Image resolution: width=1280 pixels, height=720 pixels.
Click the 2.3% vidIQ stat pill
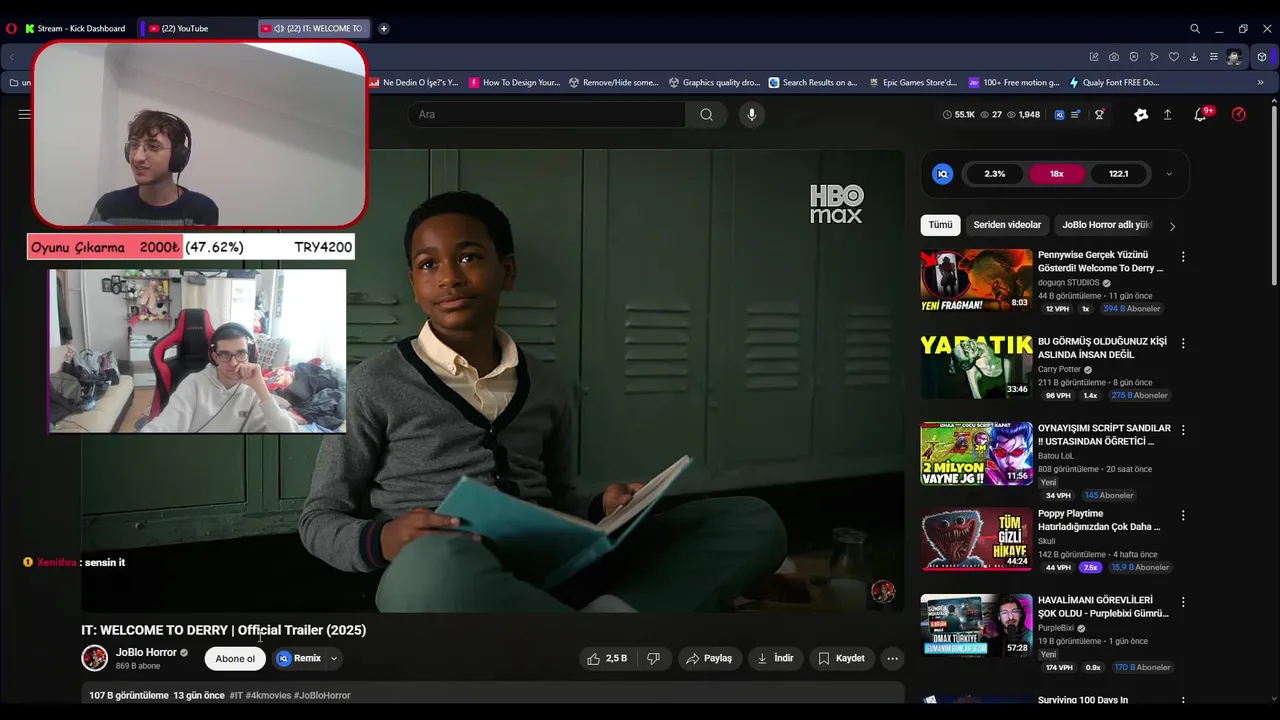(994, 174)
